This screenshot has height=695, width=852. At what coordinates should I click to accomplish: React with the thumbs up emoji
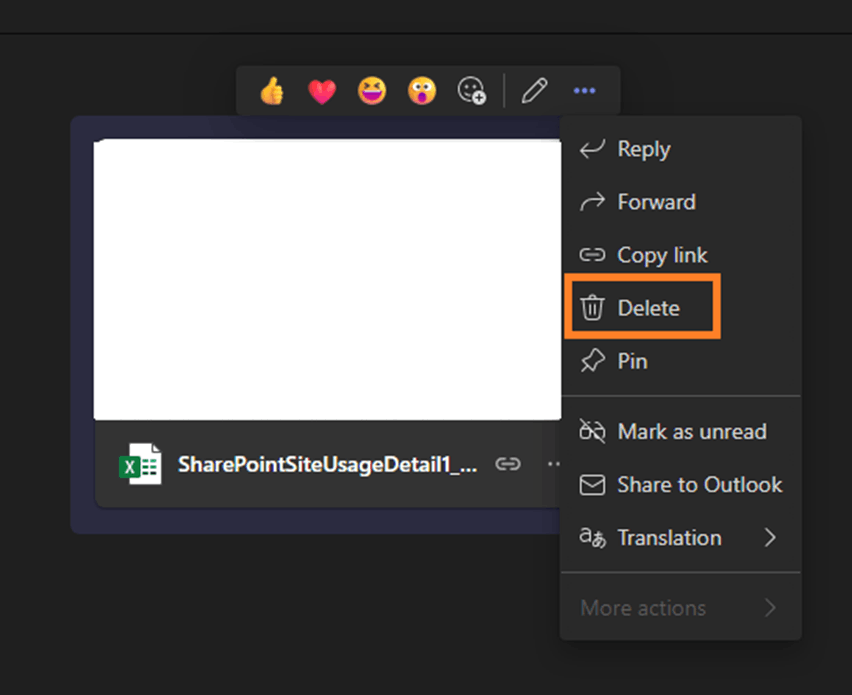(272, 90)
